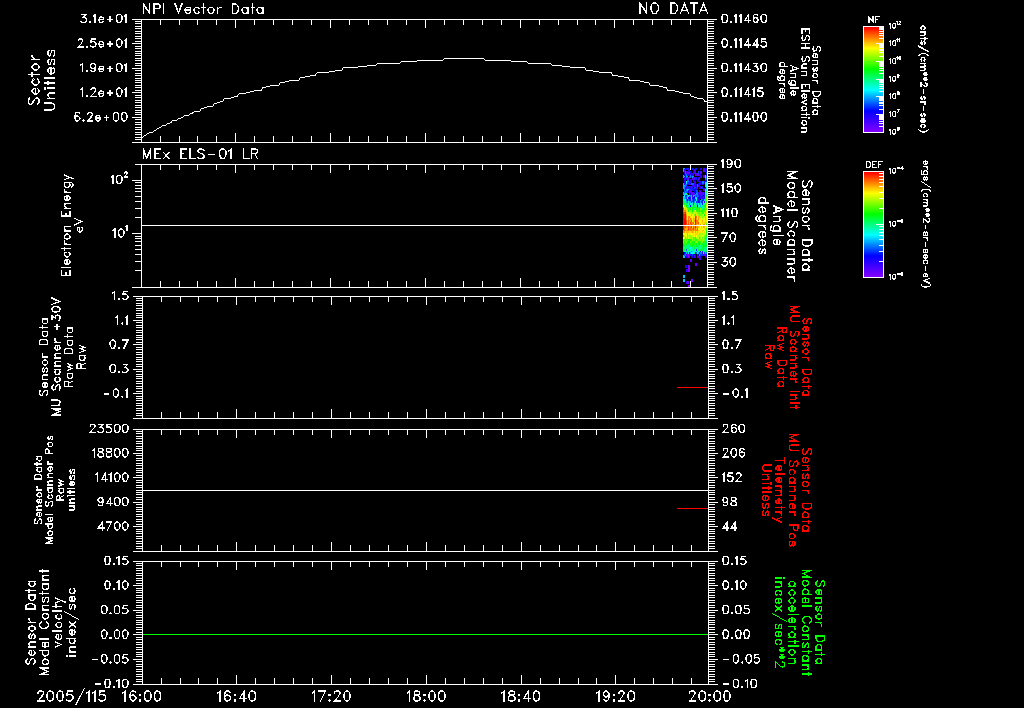
Task: Click the 'NO DATA' label
Action: (x=673, y=8)
